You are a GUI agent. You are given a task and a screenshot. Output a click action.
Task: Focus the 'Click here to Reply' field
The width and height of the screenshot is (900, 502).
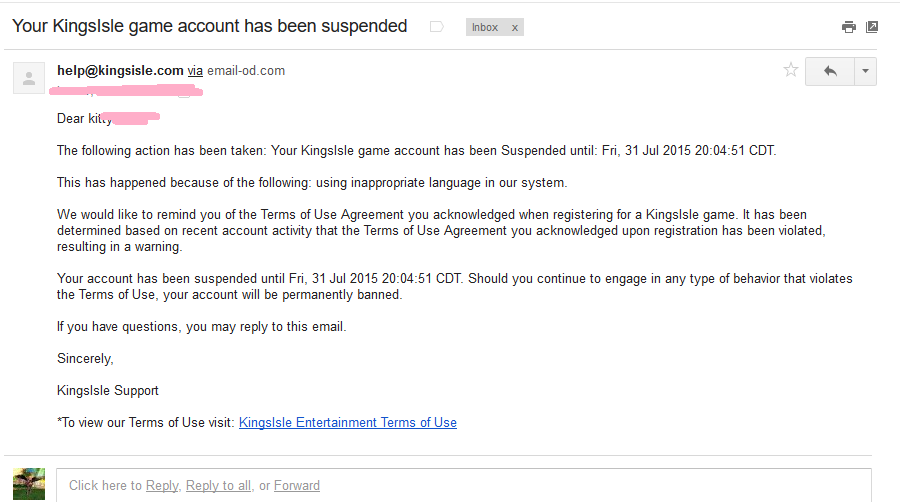[464, 485]
